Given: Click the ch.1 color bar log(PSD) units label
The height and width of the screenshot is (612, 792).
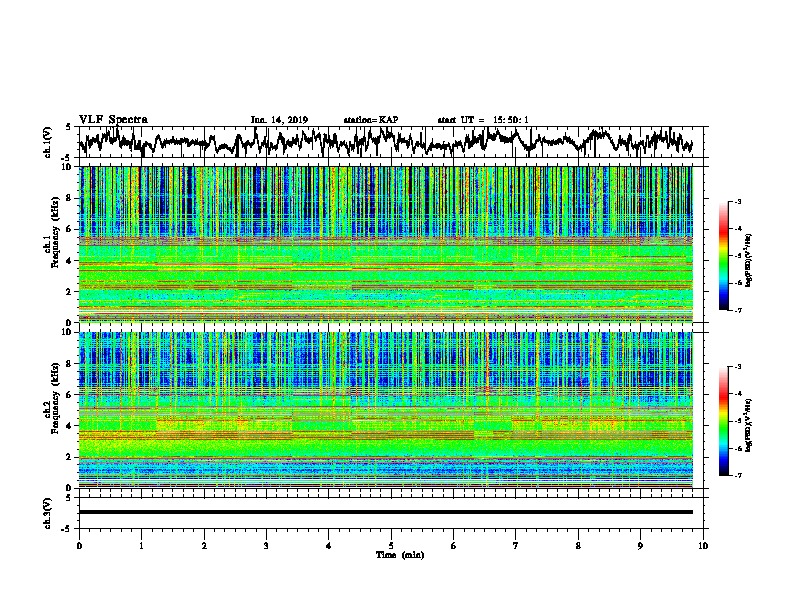Looking at the screenshot, I should tap(749, 260).
